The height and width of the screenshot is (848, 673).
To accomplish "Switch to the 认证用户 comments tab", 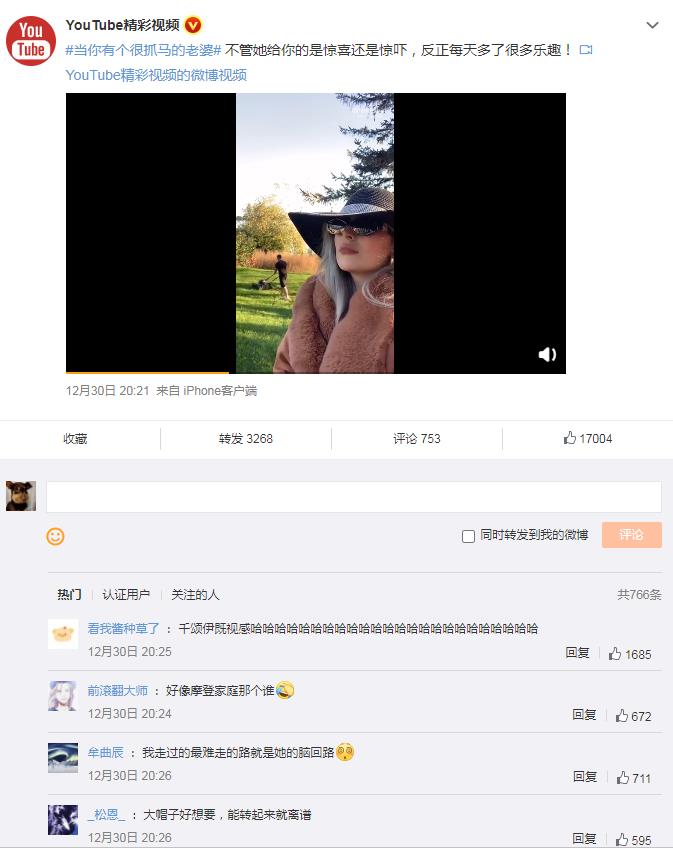I will [126, 594].
